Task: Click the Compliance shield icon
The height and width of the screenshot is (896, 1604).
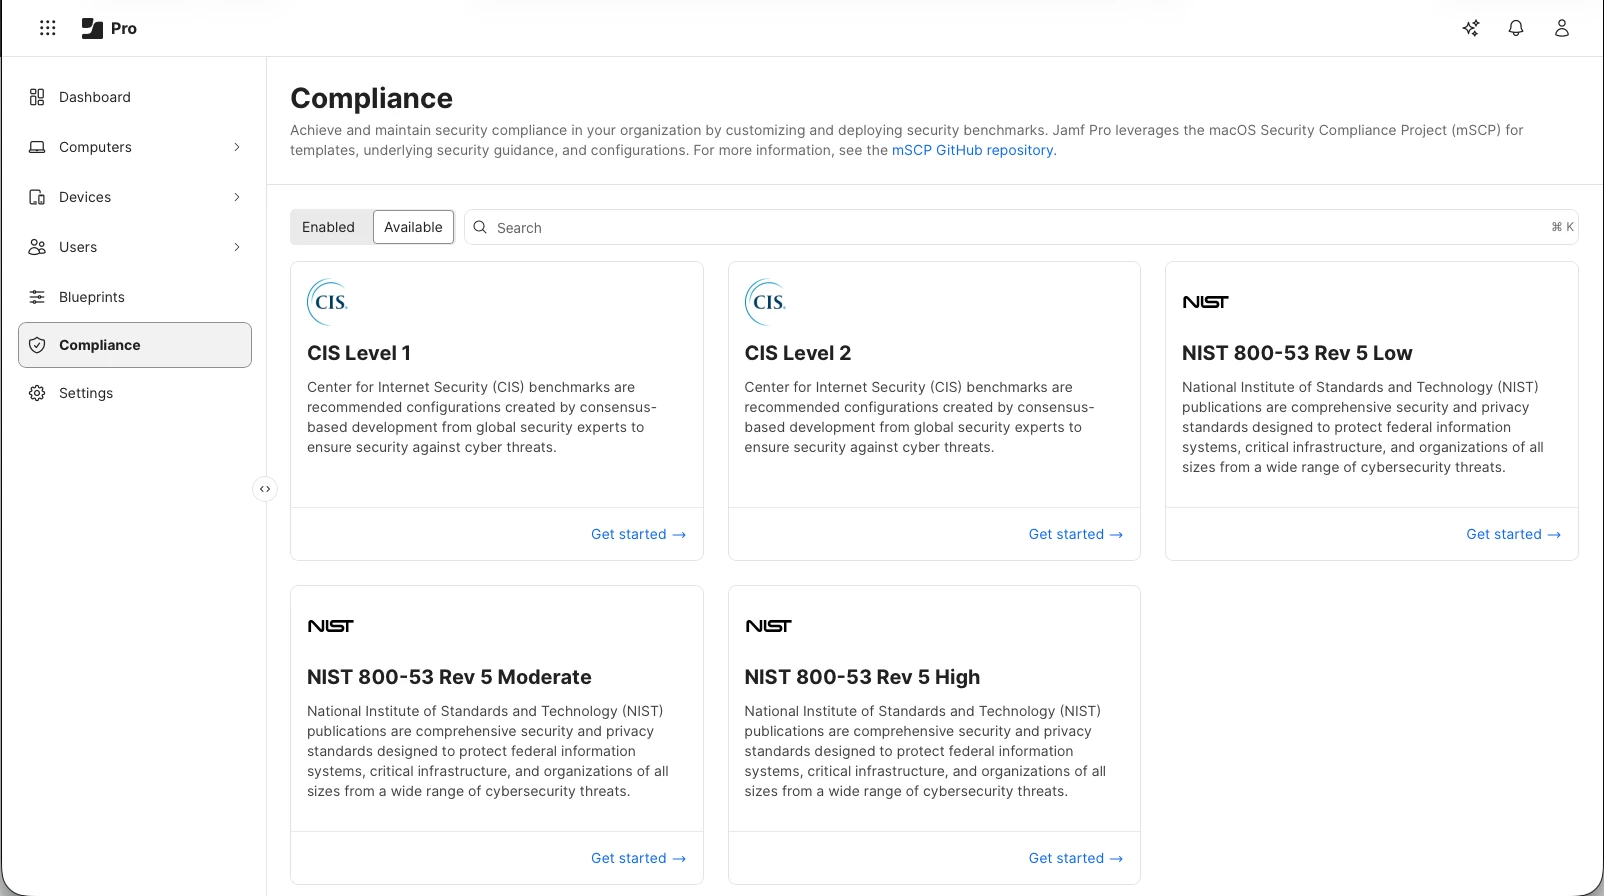Action: 37,345
